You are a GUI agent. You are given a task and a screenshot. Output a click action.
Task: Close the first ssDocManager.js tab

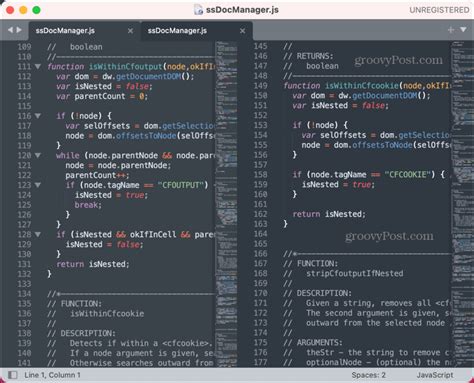[x=130, y=31]
